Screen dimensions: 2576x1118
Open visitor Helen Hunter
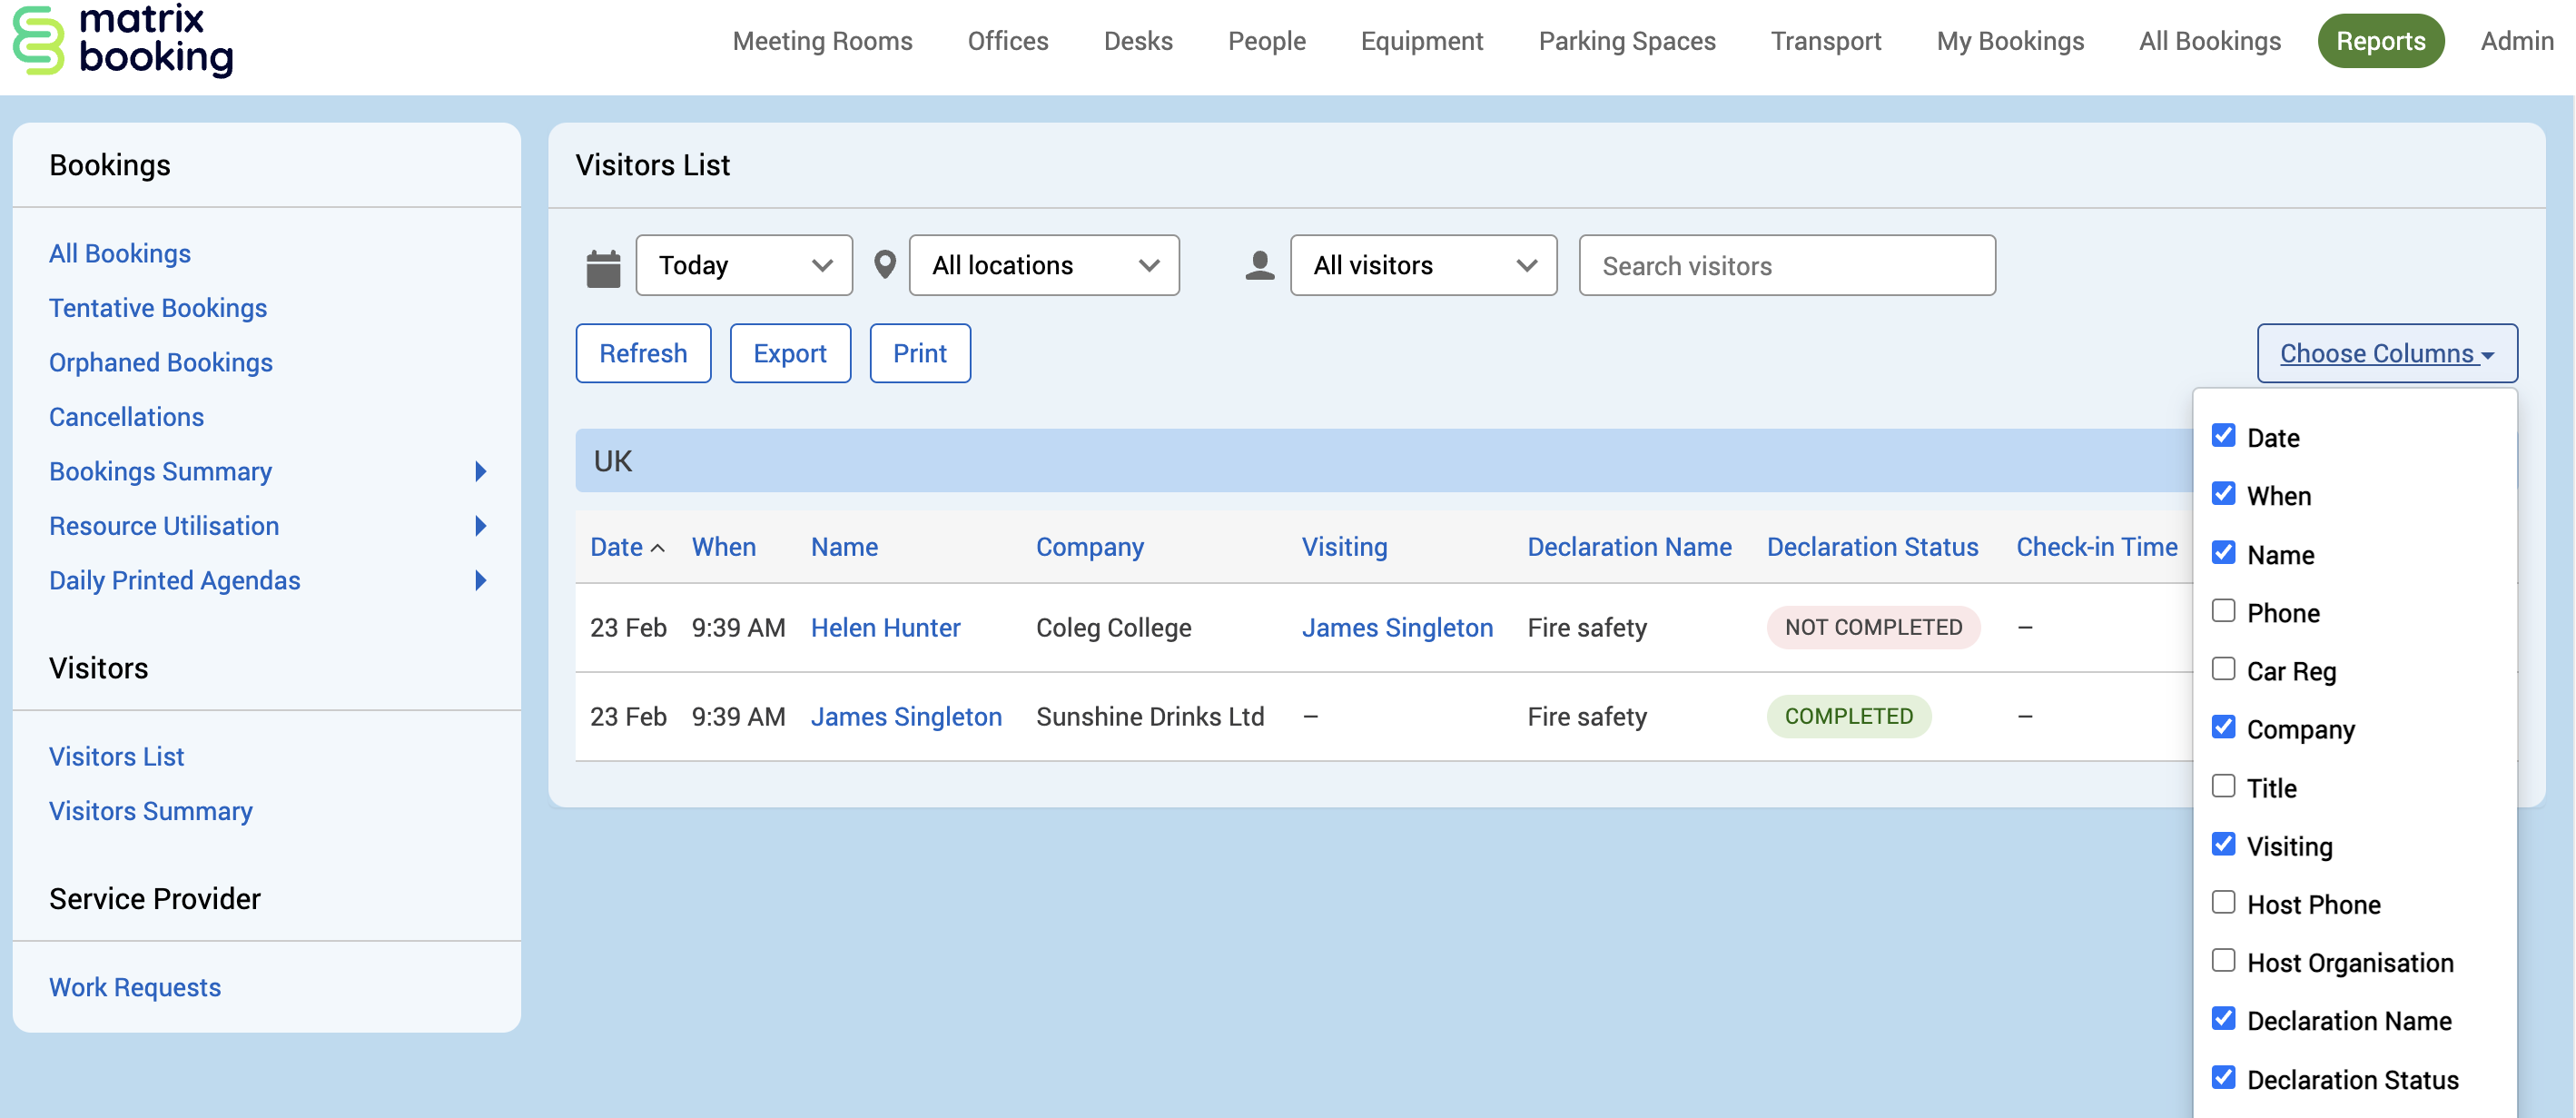coord(885,628)
